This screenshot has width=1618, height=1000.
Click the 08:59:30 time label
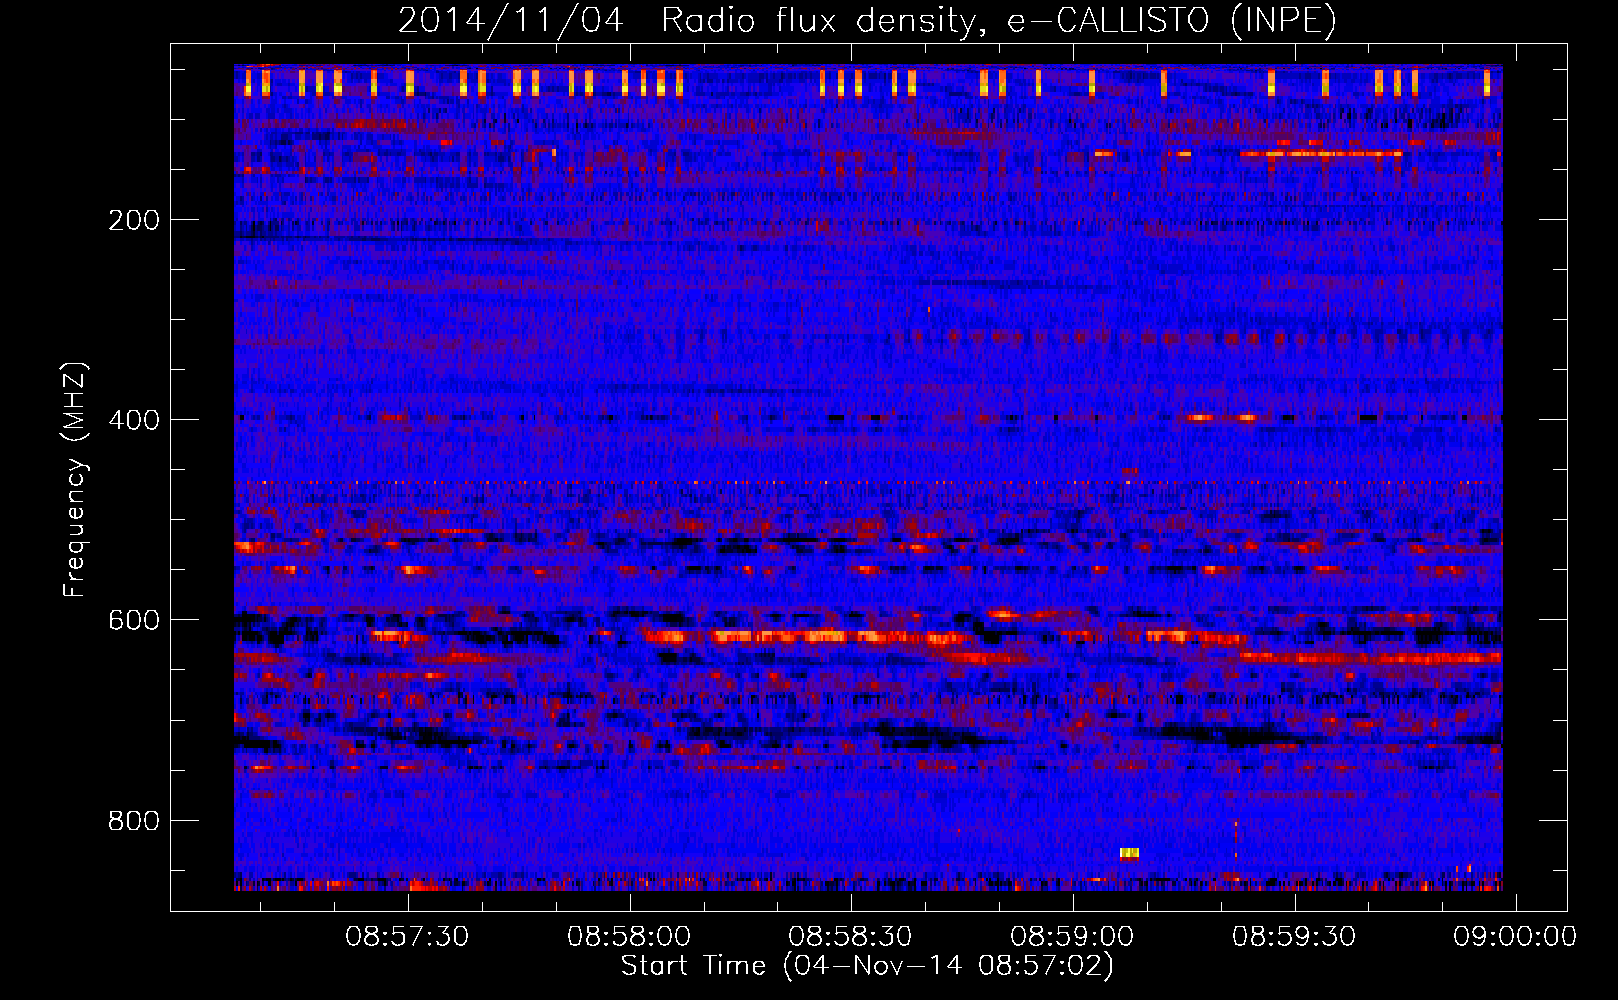[1294, 937]
